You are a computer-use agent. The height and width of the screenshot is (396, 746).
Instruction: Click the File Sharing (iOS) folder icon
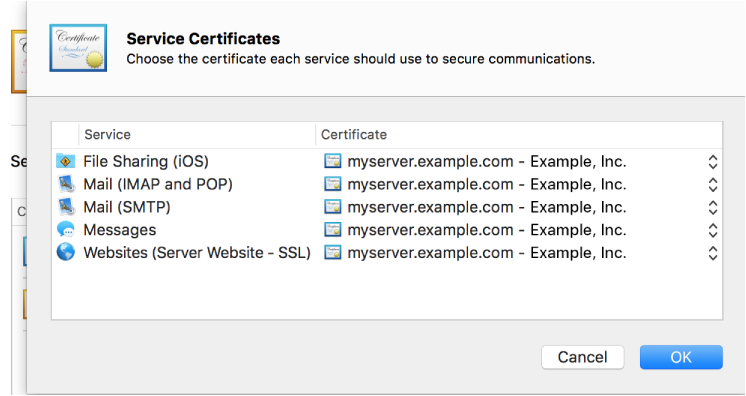[x=65, y=161]
